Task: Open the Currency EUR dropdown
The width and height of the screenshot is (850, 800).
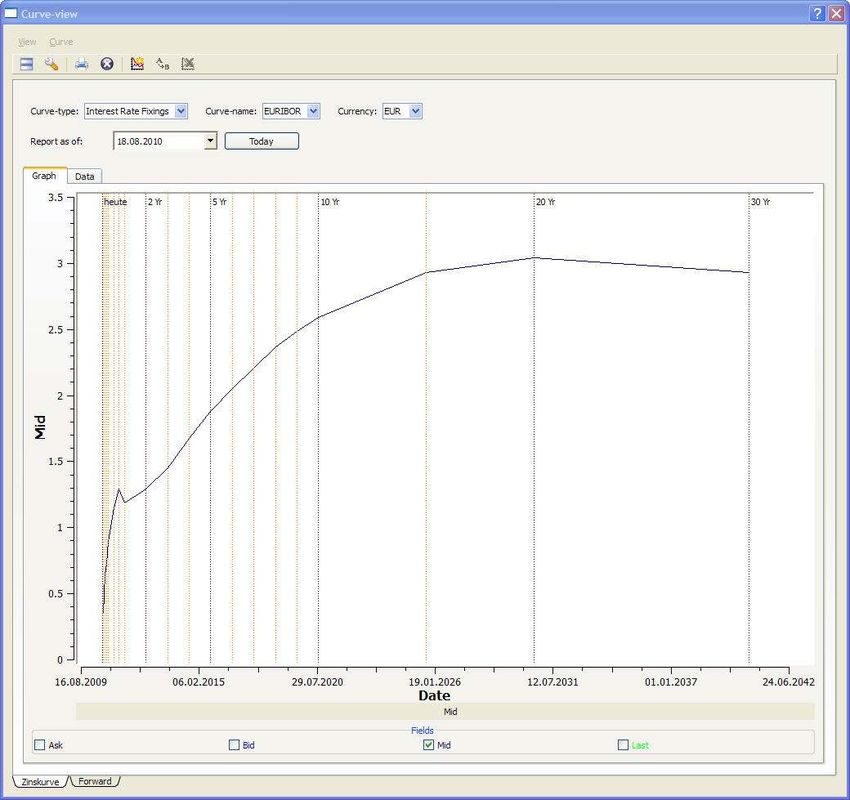Action: point(416,111)
